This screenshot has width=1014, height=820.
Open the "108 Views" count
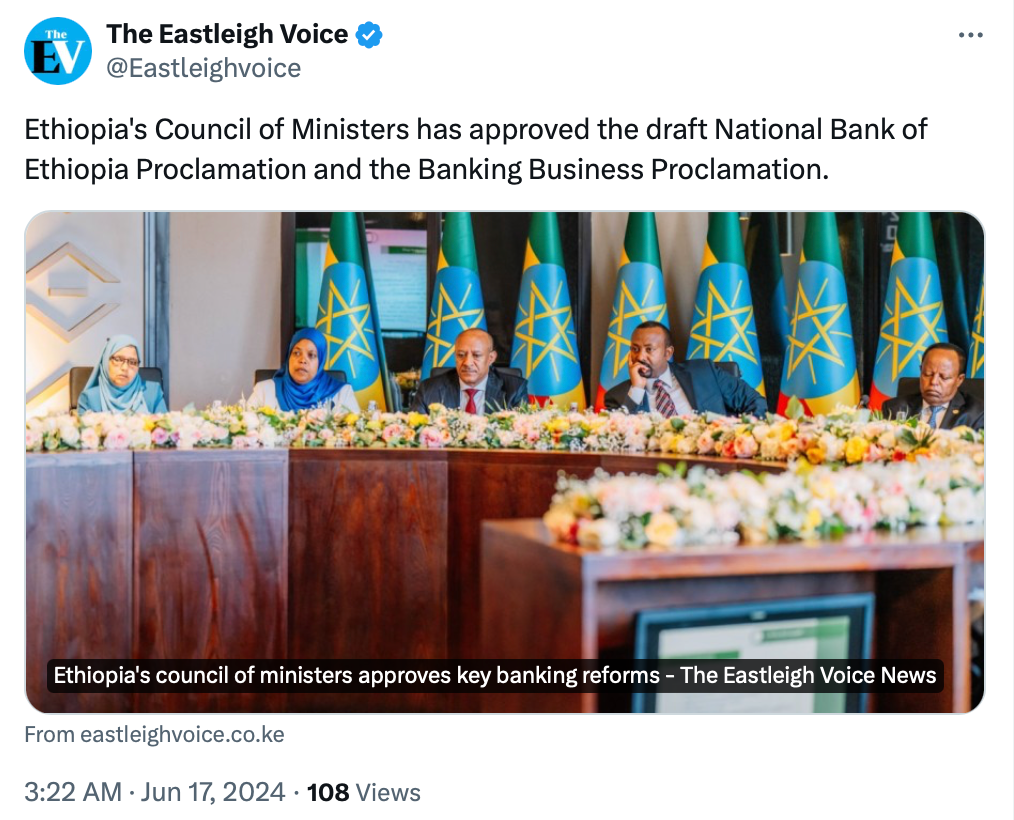[364, 793]
